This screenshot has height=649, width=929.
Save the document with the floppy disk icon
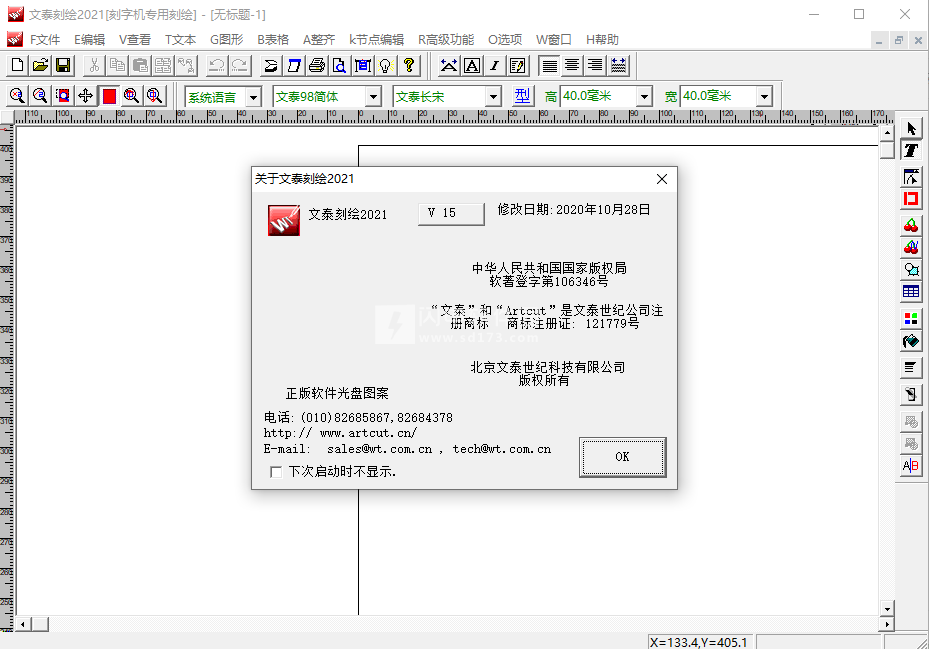tap(63, 65)
